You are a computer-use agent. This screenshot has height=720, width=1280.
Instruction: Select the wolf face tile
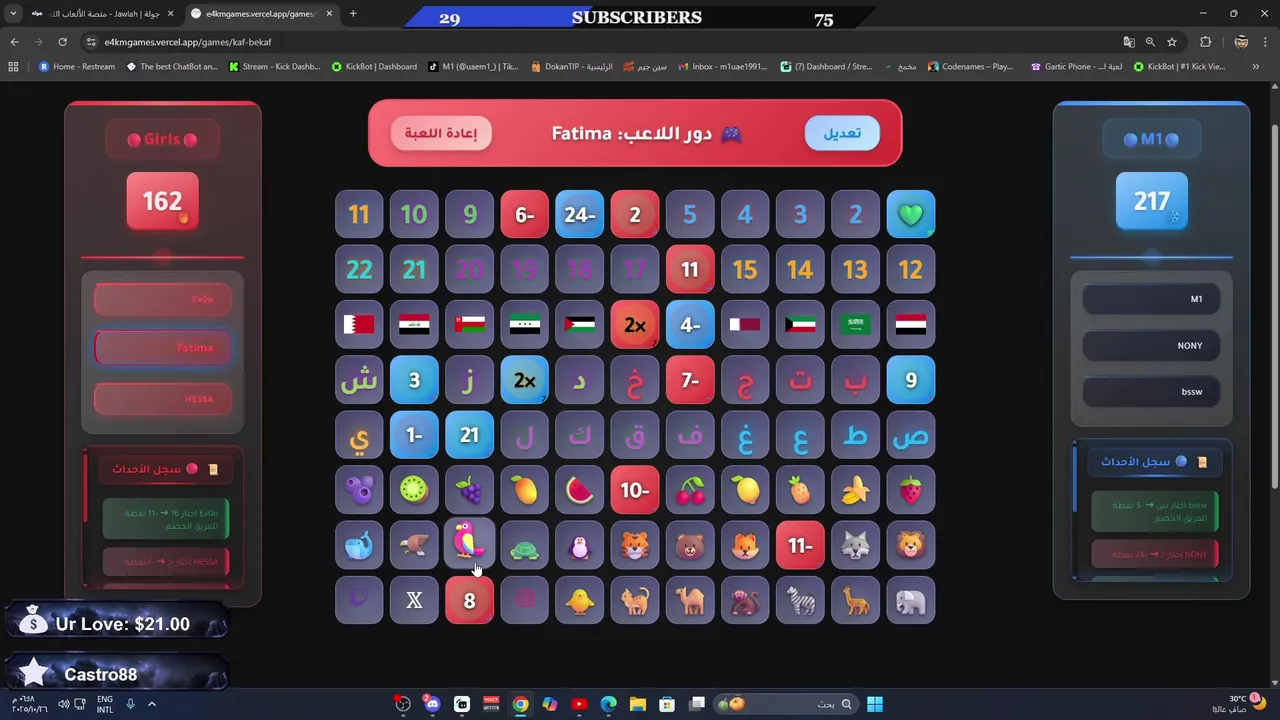point(855,545)
